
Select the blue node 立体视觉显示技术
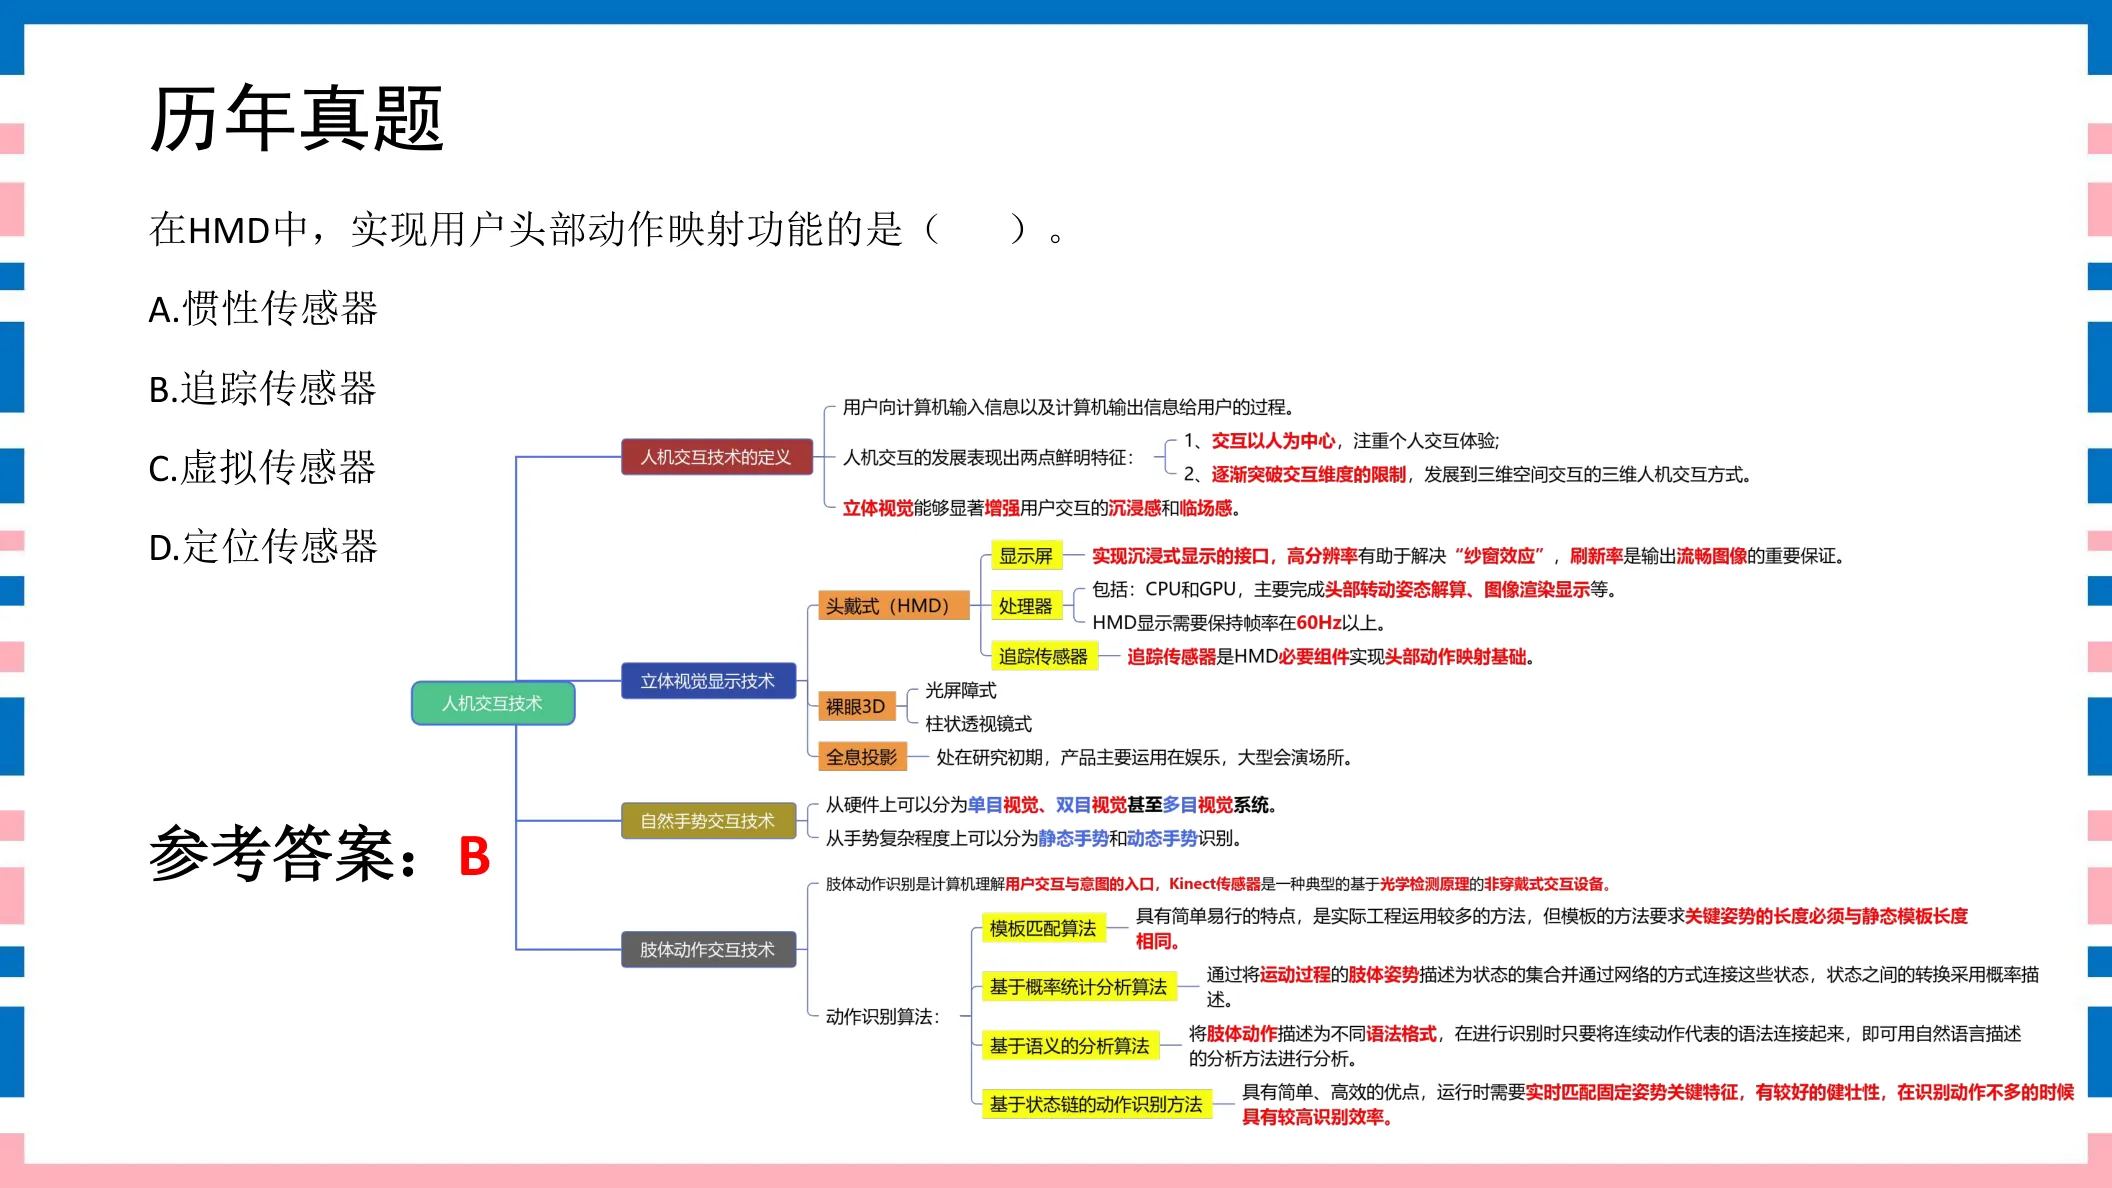point(708,681)
